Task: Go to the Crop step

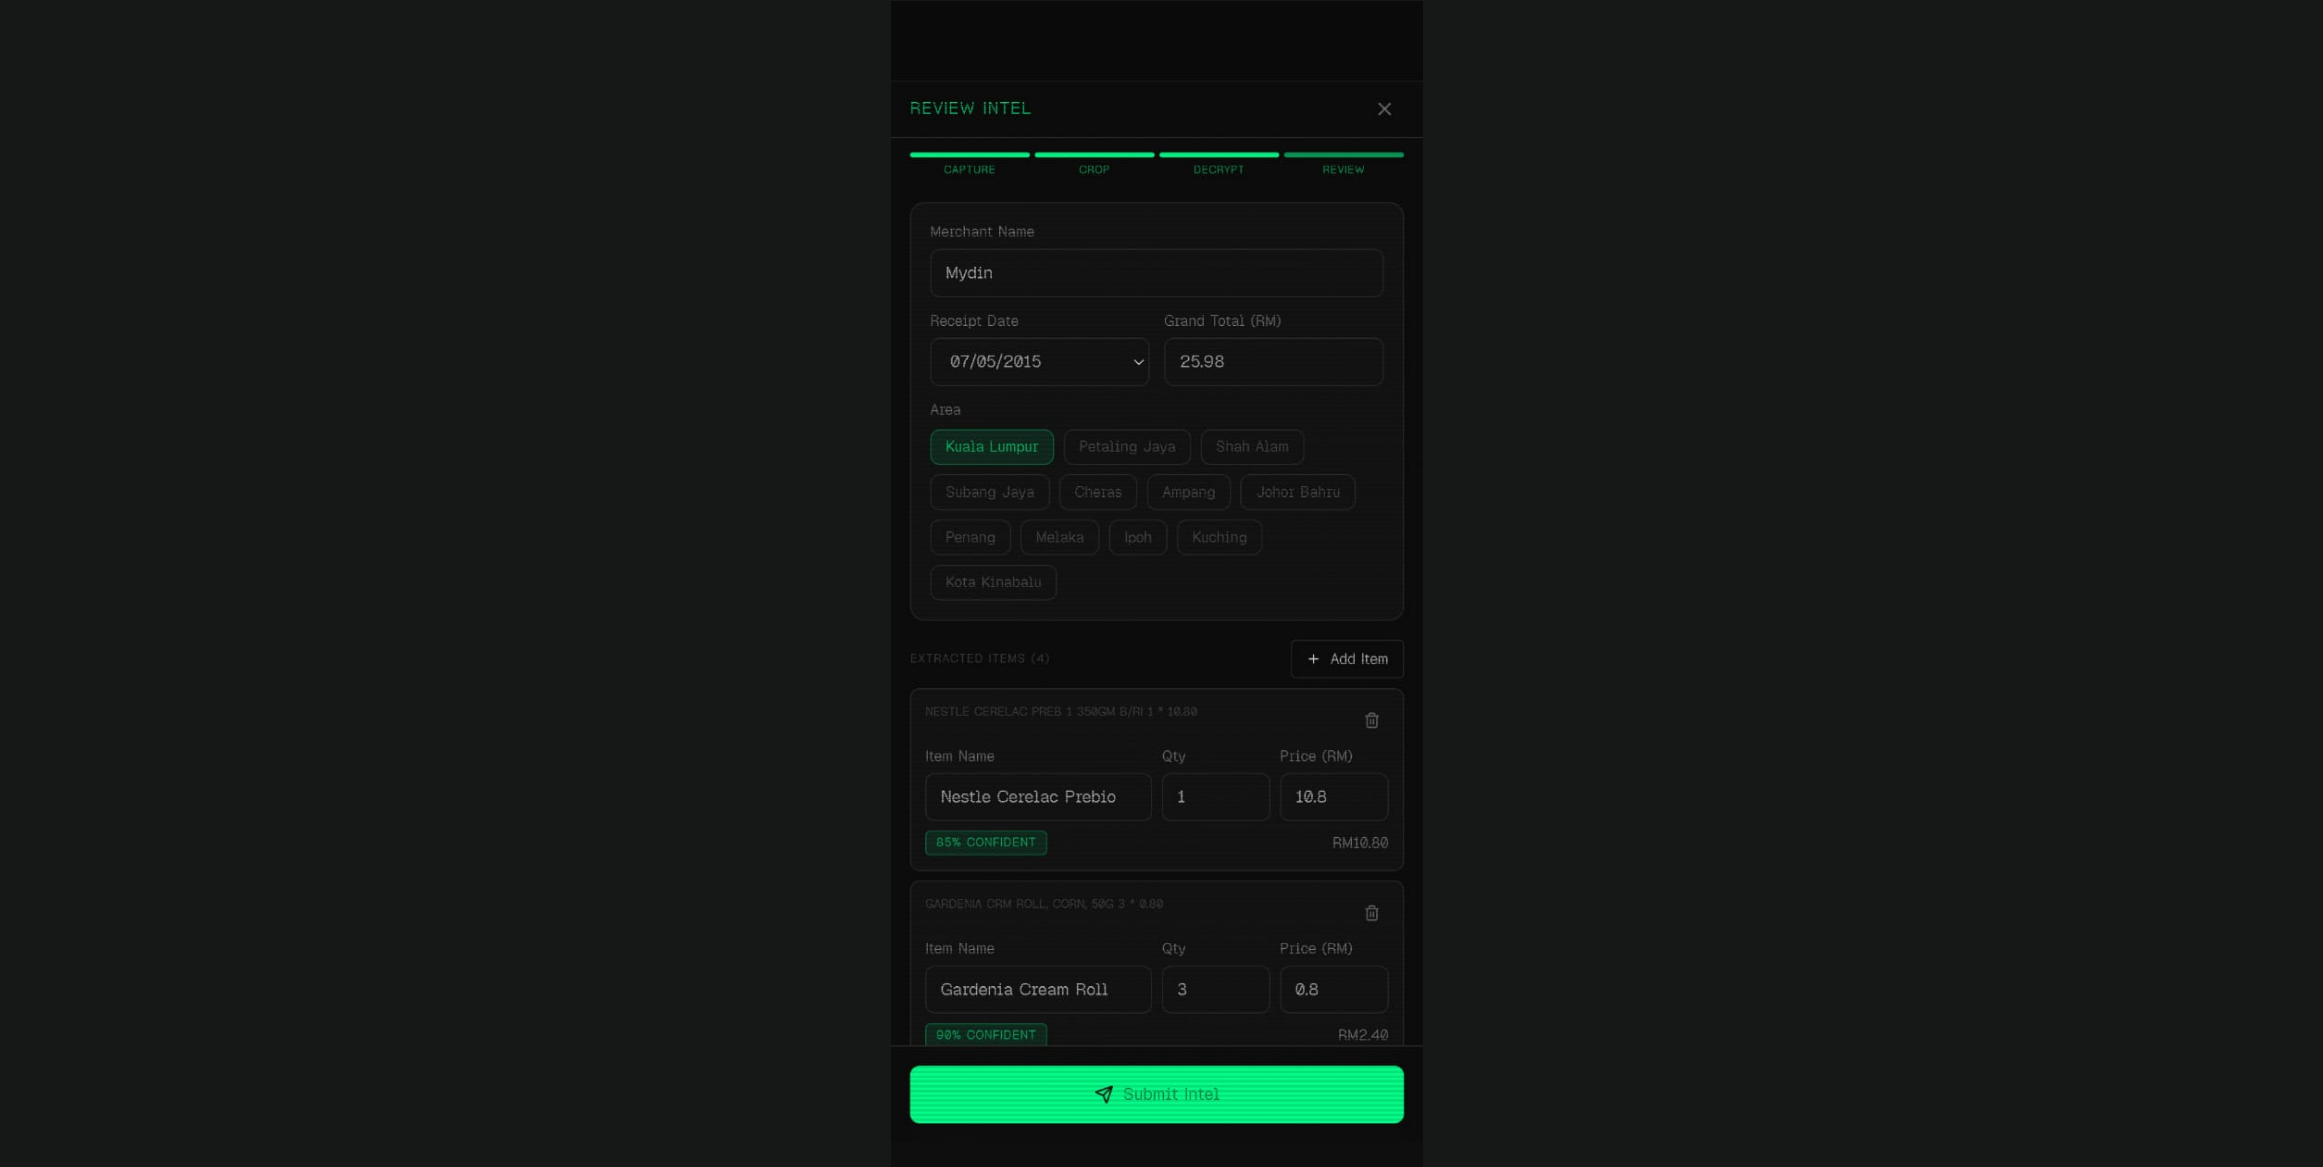Action: [1094, 163]
